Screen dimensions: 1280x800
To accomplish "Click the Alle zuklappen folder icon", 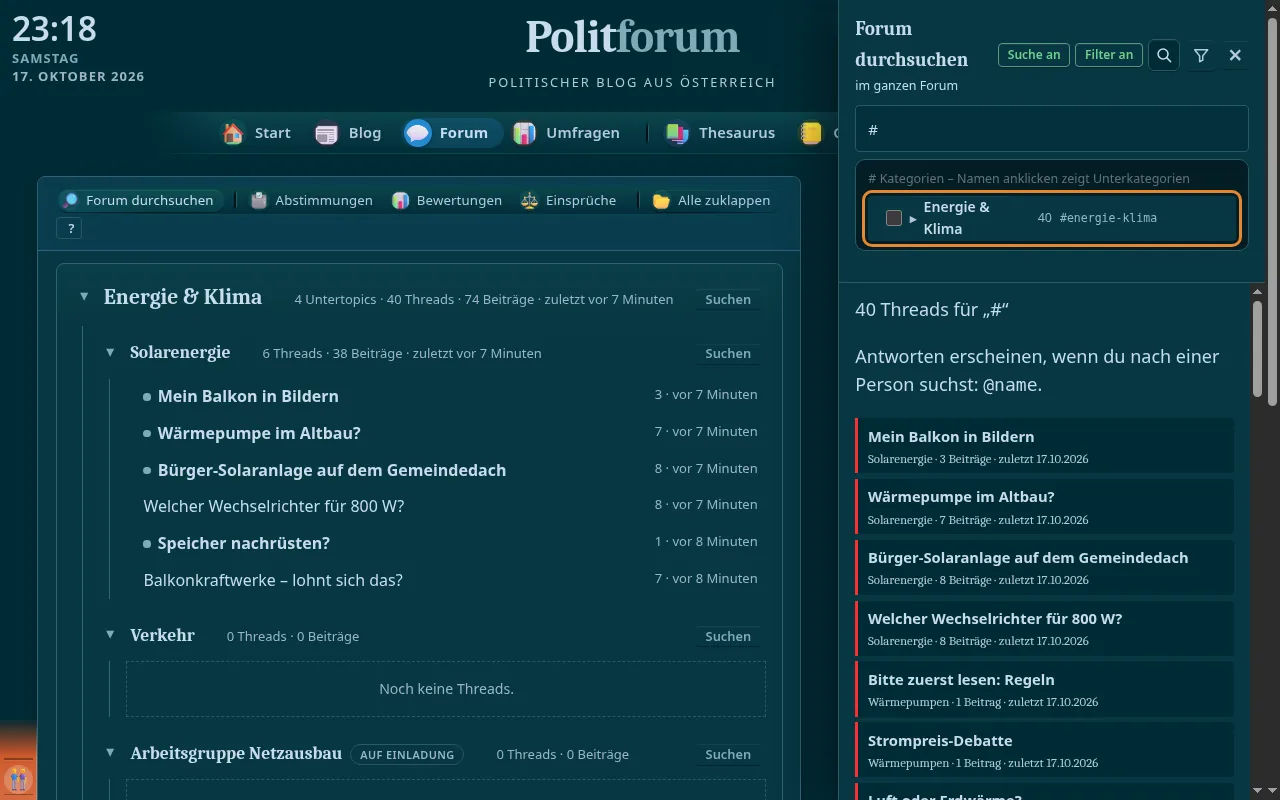I will point(661,200).
